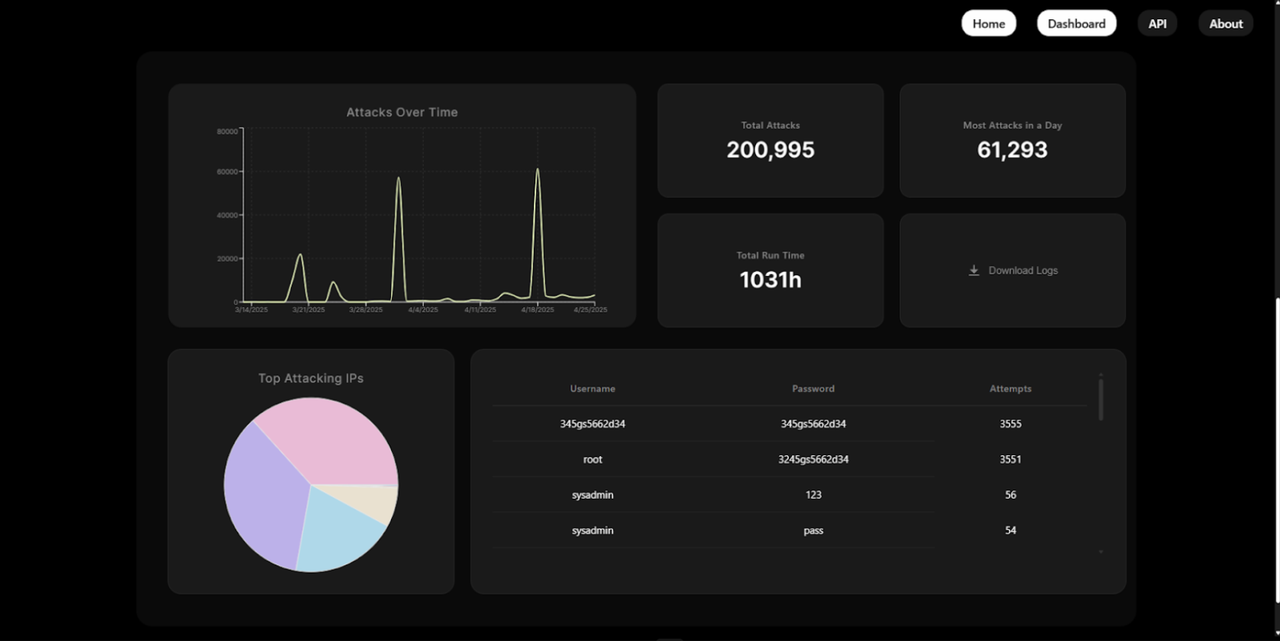Click the Top Attacking IPs heading
1280x641 pixels.
click(311, 378)
